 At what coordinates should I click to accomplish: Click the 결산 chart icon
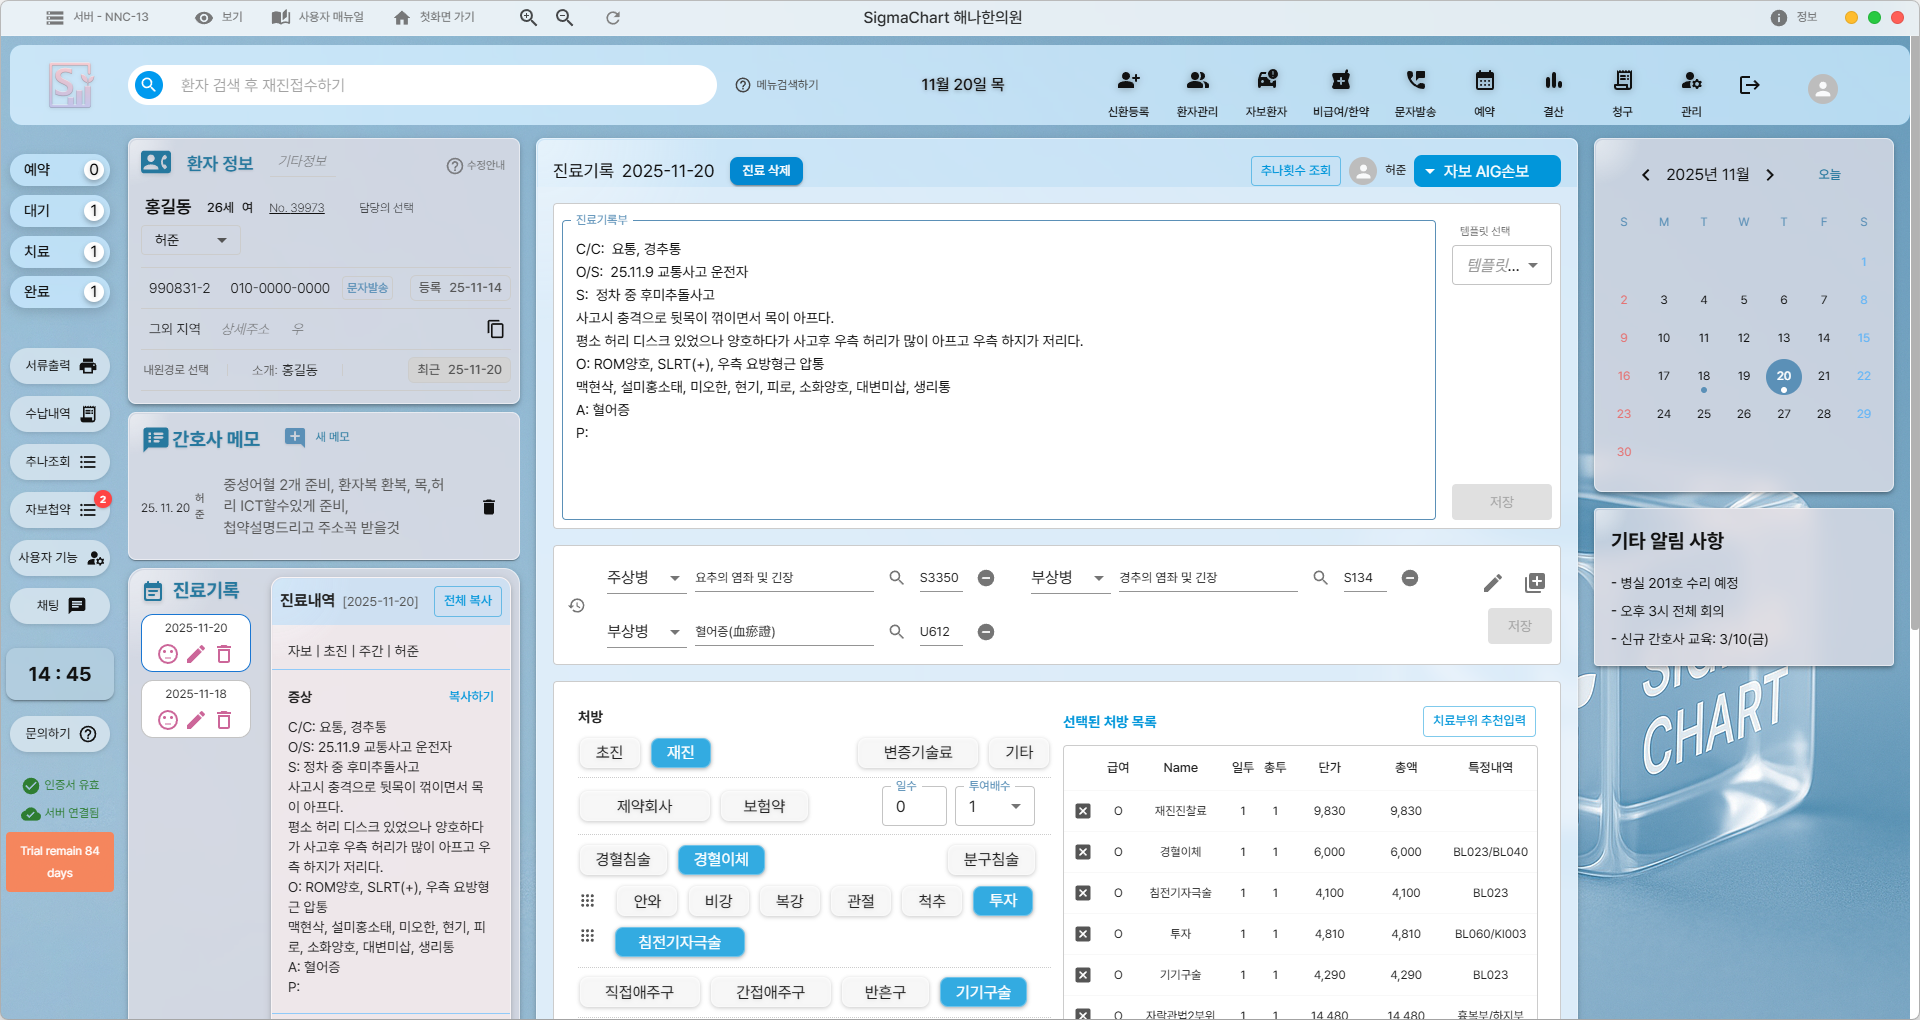[x=1553, y=82]
